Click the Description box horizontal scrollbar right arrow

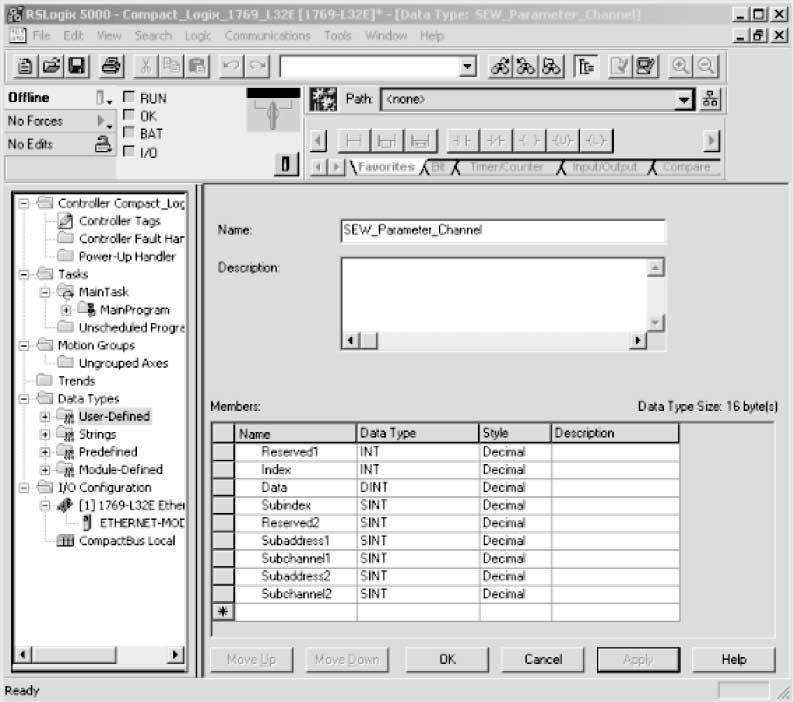tap(638, 340)
